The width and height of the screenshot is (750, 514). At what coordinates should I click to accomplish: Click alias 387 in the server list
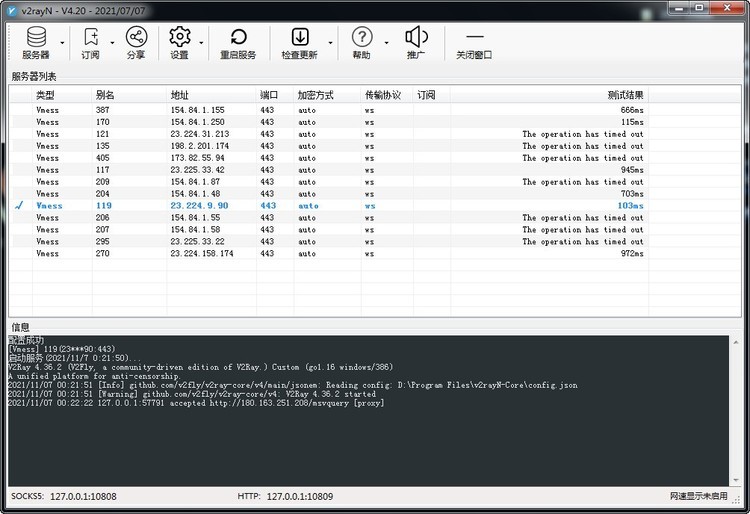(x=102, y=110)
